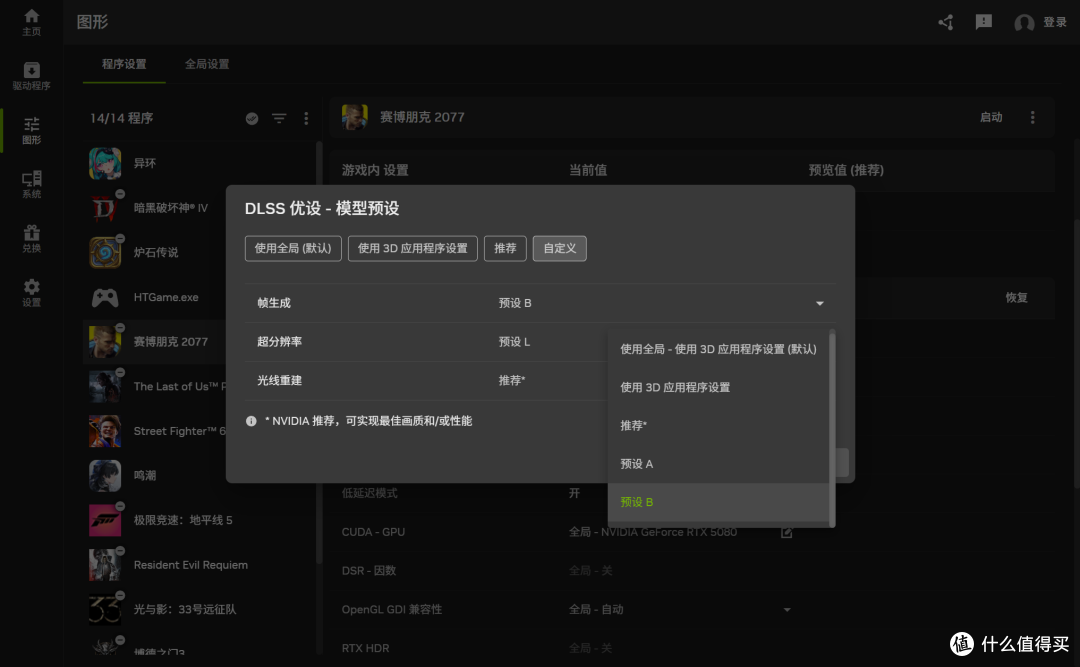Viewport: 1080px width, 667px height.
Task: Open the filter icon in program list header
Action: [279, 119]
